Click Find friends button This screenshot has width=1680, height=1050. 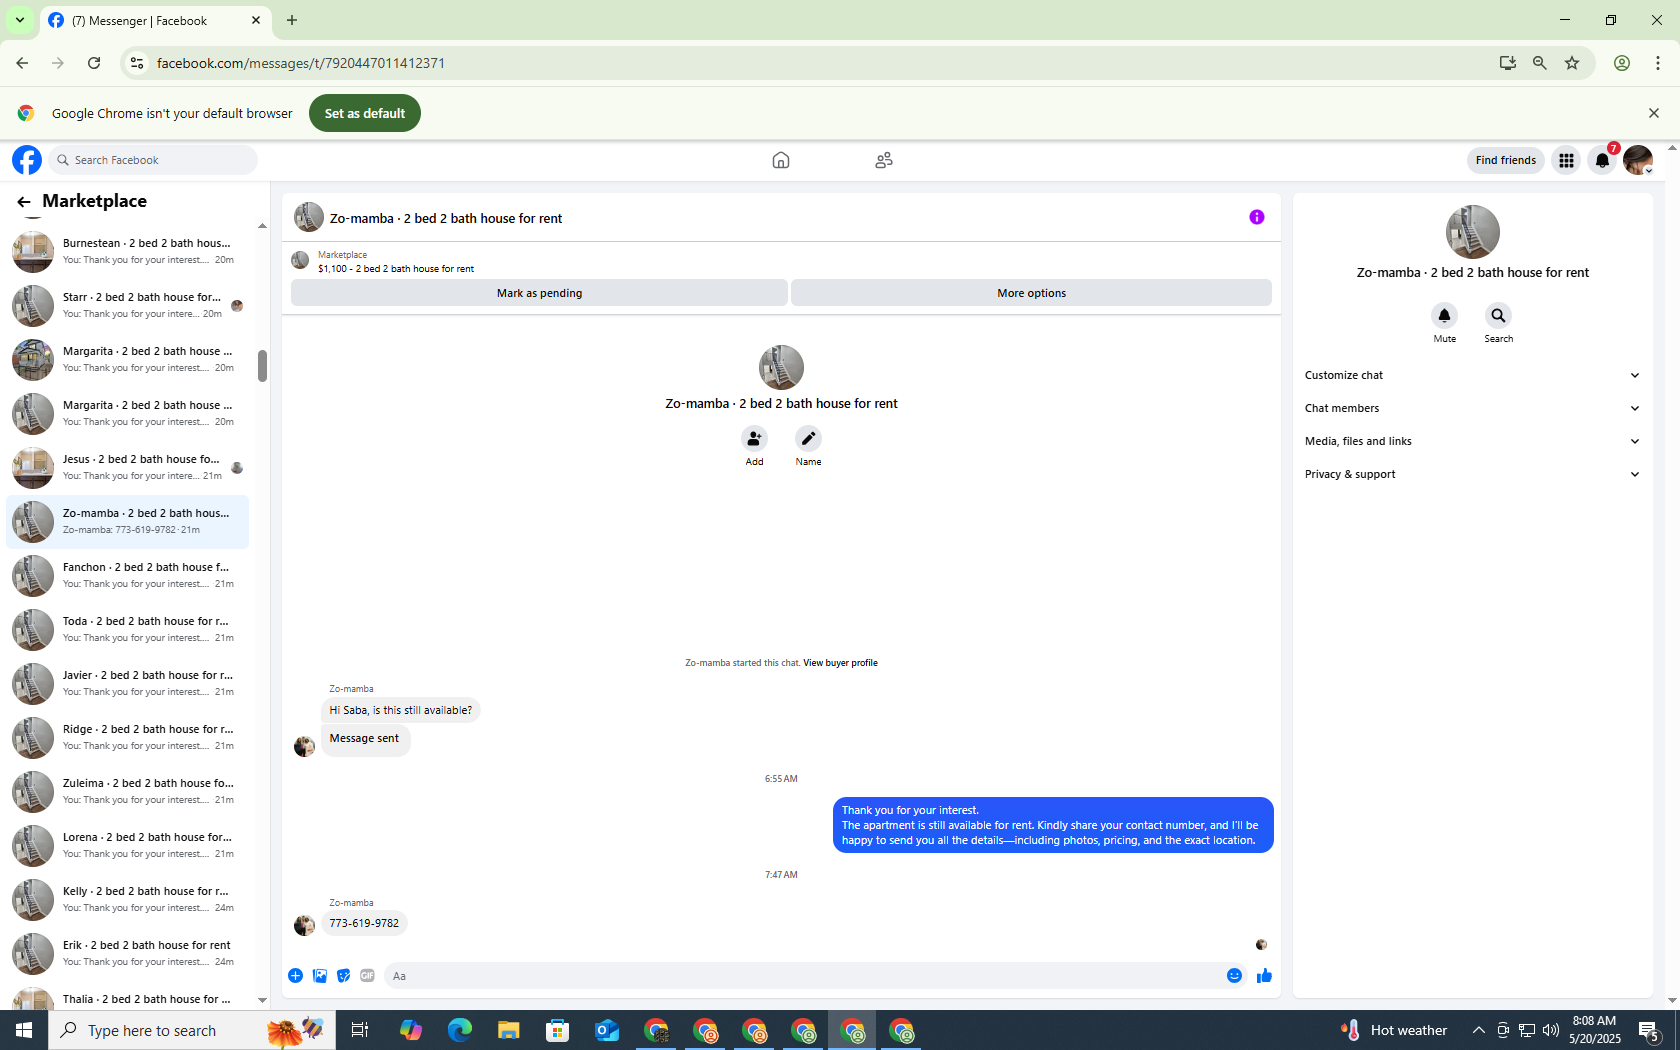pos(1505,160)
